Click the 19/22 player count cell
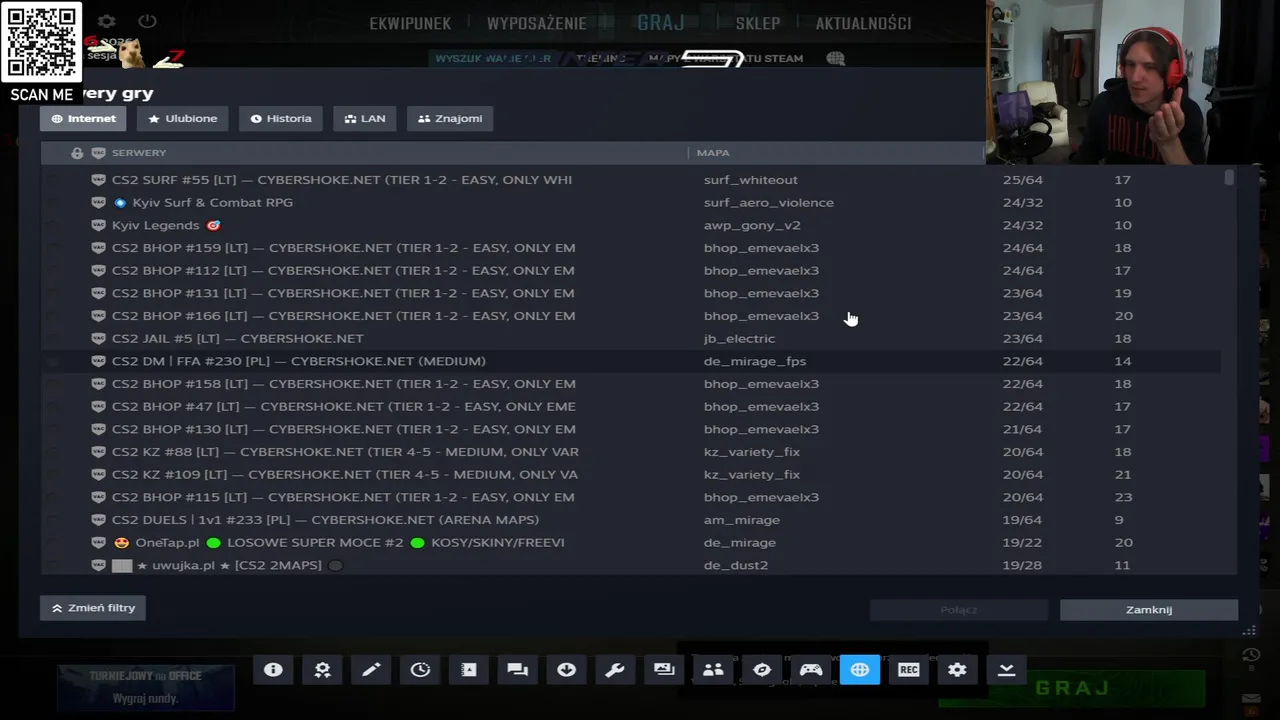Viewport: 1280px width, 720px height. [x=1022, y=542]
